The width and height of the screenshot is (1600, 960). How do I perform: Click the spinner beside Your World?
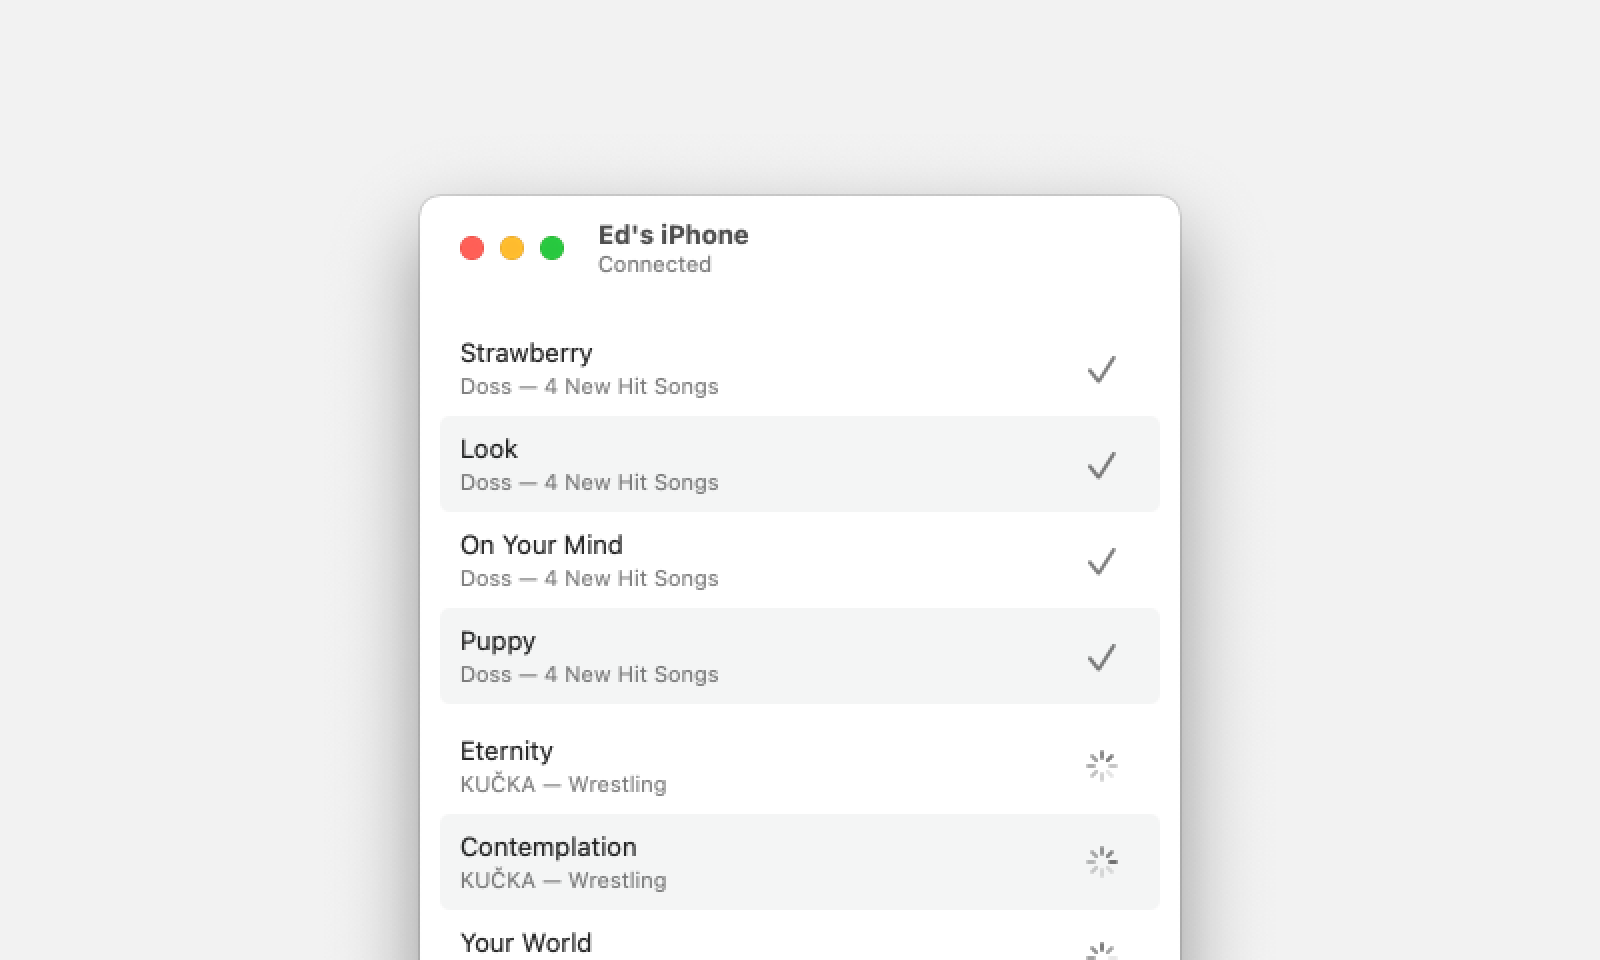tap(1101, 951)
